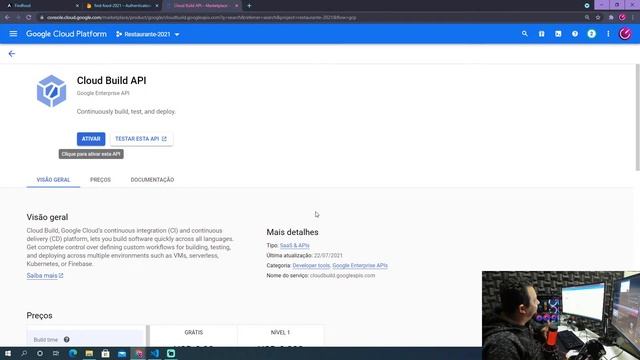
Task: Switch to the Authentication Firebase browser tab
Action: tap(121, 6)
